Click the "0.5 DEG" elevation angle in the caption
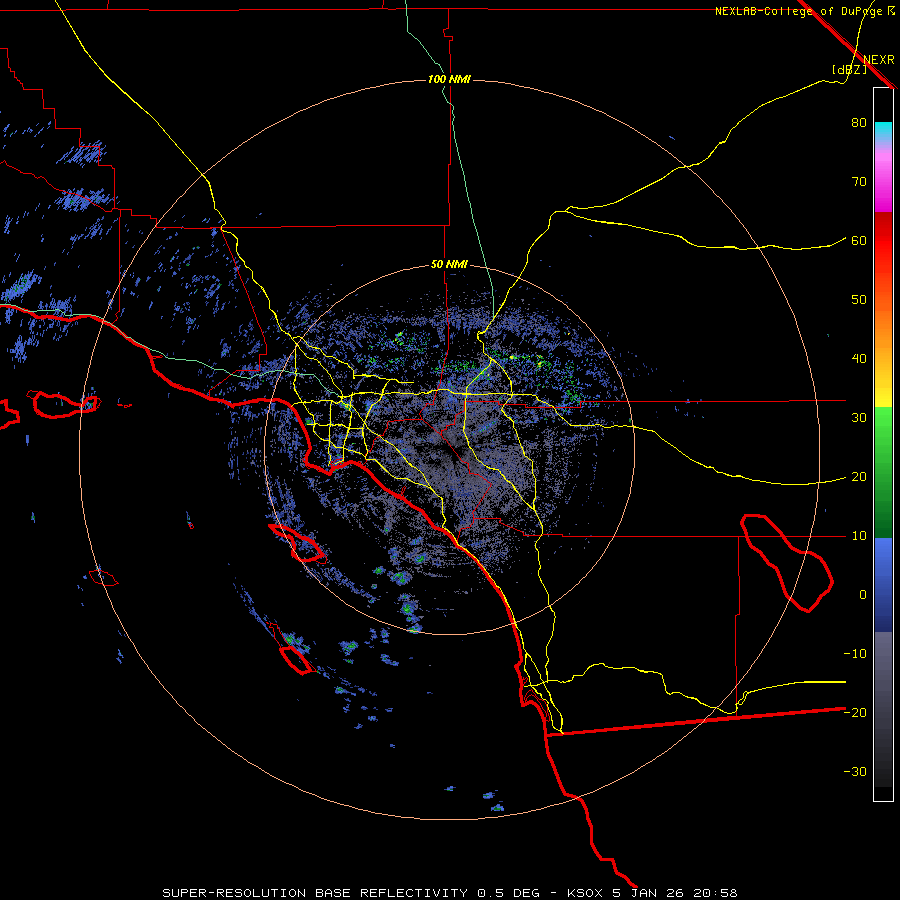This screenshot has height=900, width=900. coord(508,893)
